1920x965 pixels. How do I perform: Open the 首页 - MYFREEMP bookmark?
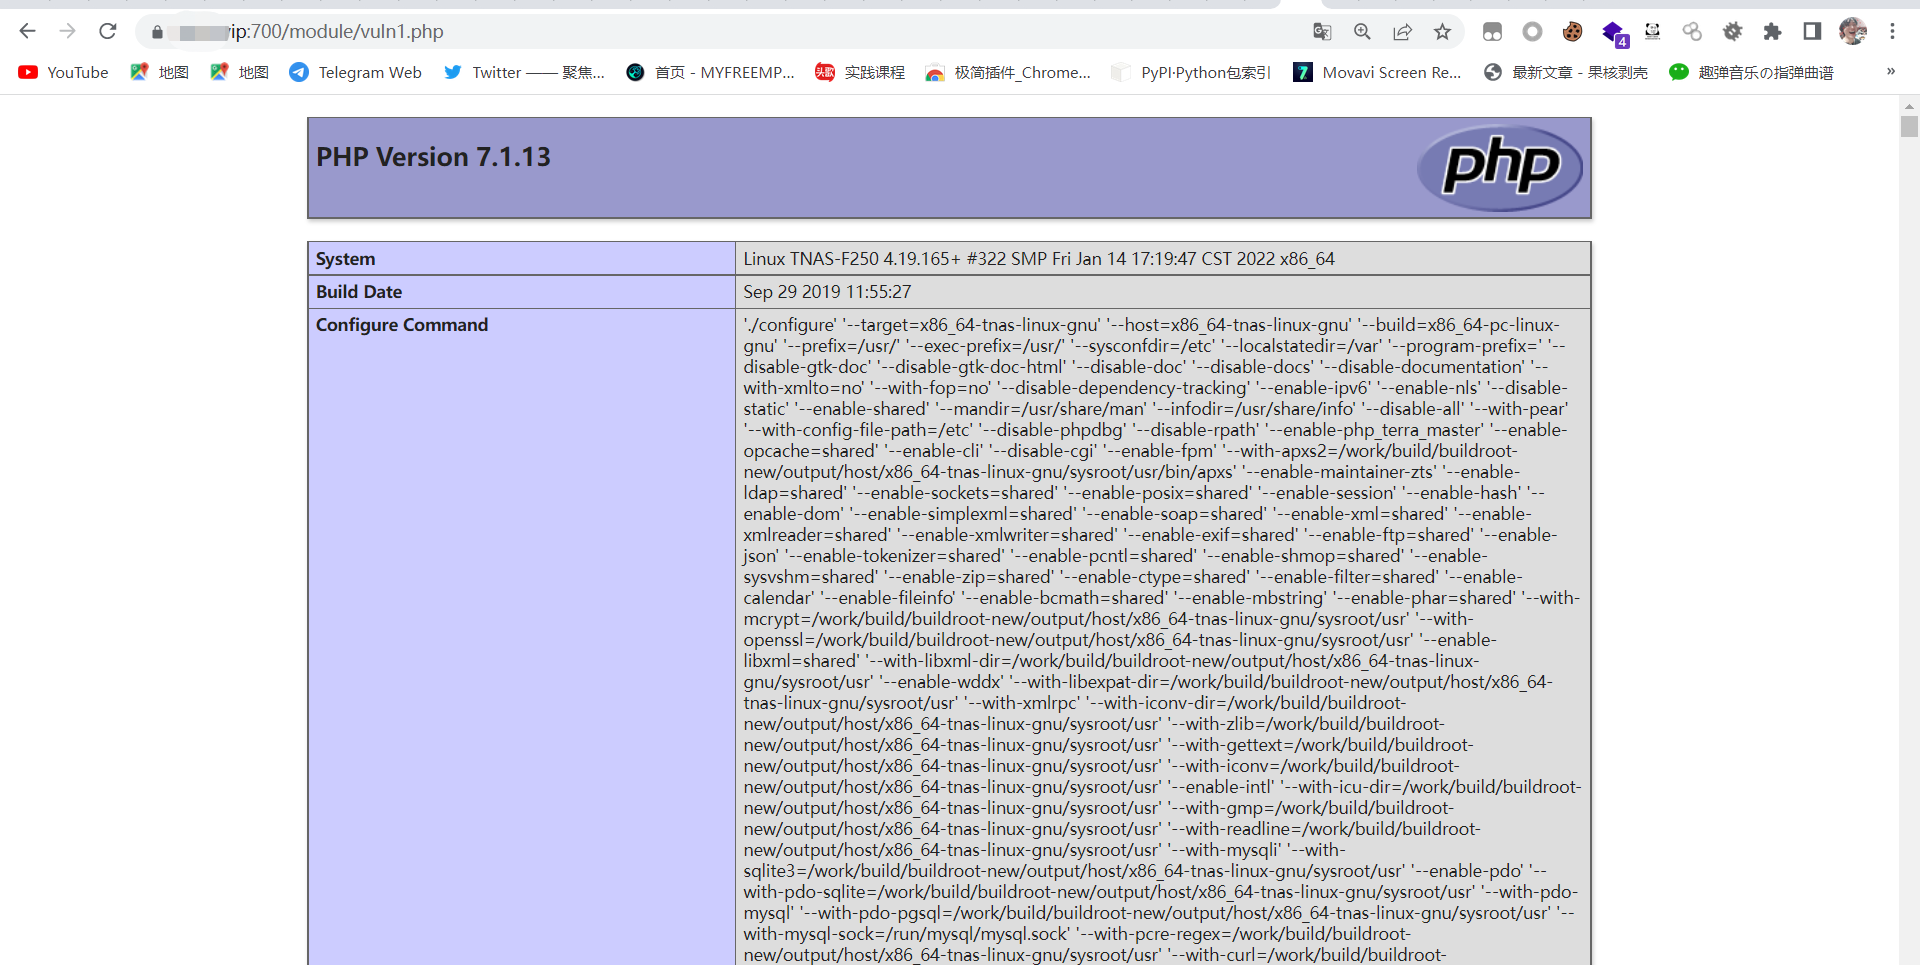pyautogui.click(x=709, y=72)
